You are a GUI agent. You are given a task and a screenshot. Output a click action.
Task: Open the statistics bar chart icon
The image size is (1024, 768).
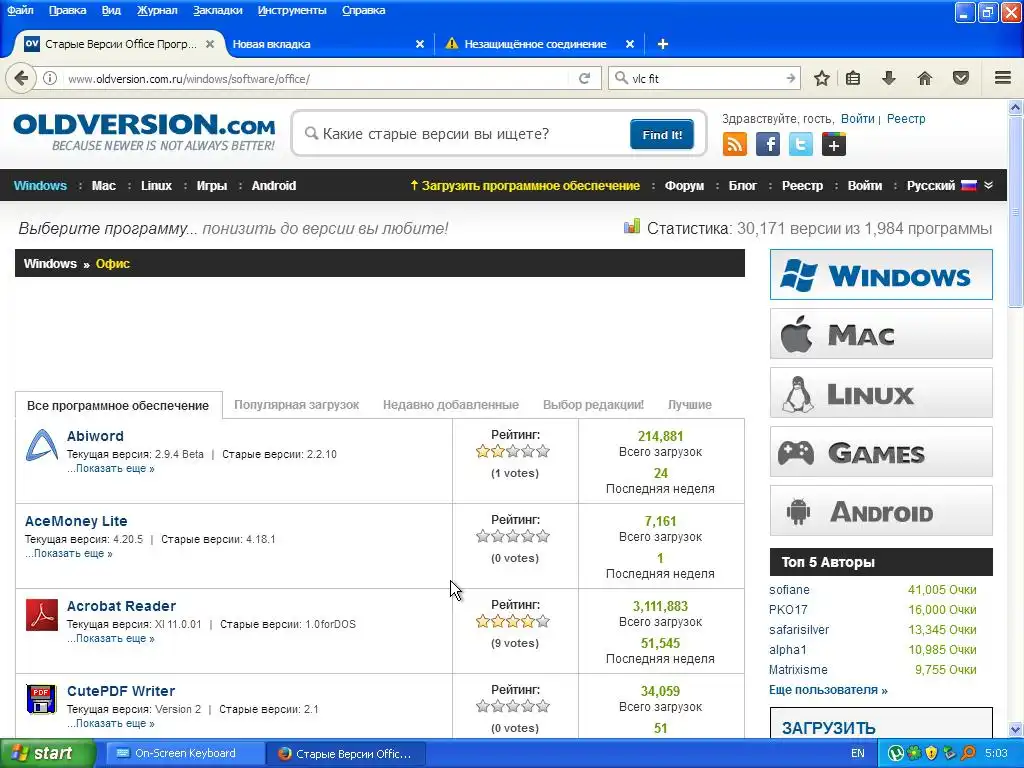[632, 227]
